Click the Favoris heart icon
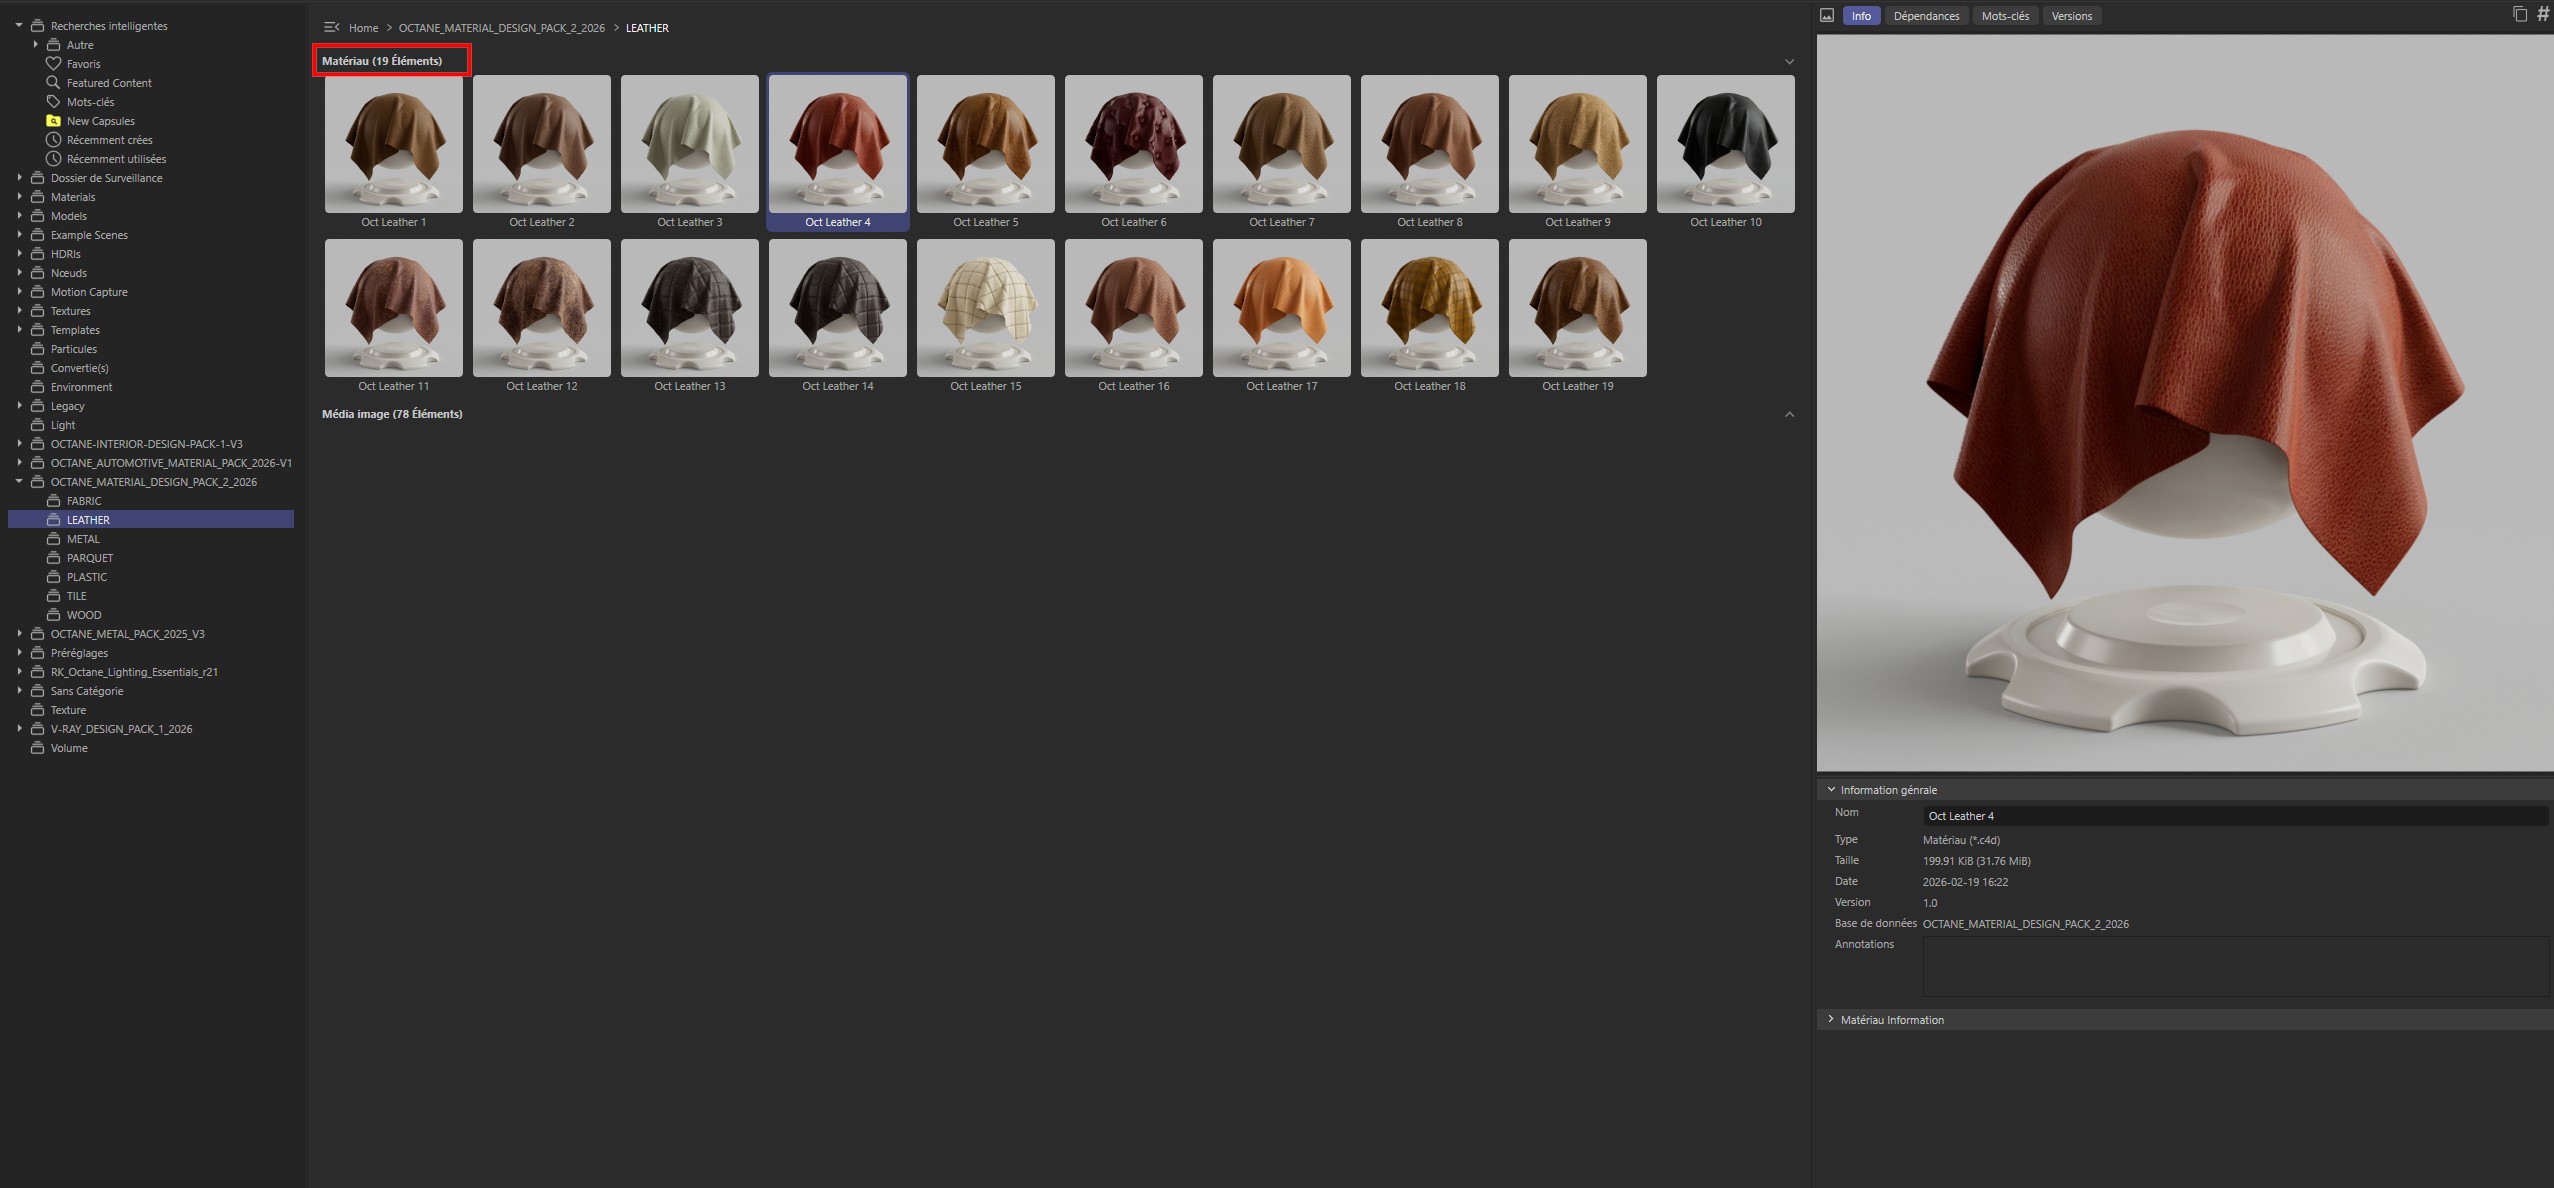2554x1188 pixels. 54,63
